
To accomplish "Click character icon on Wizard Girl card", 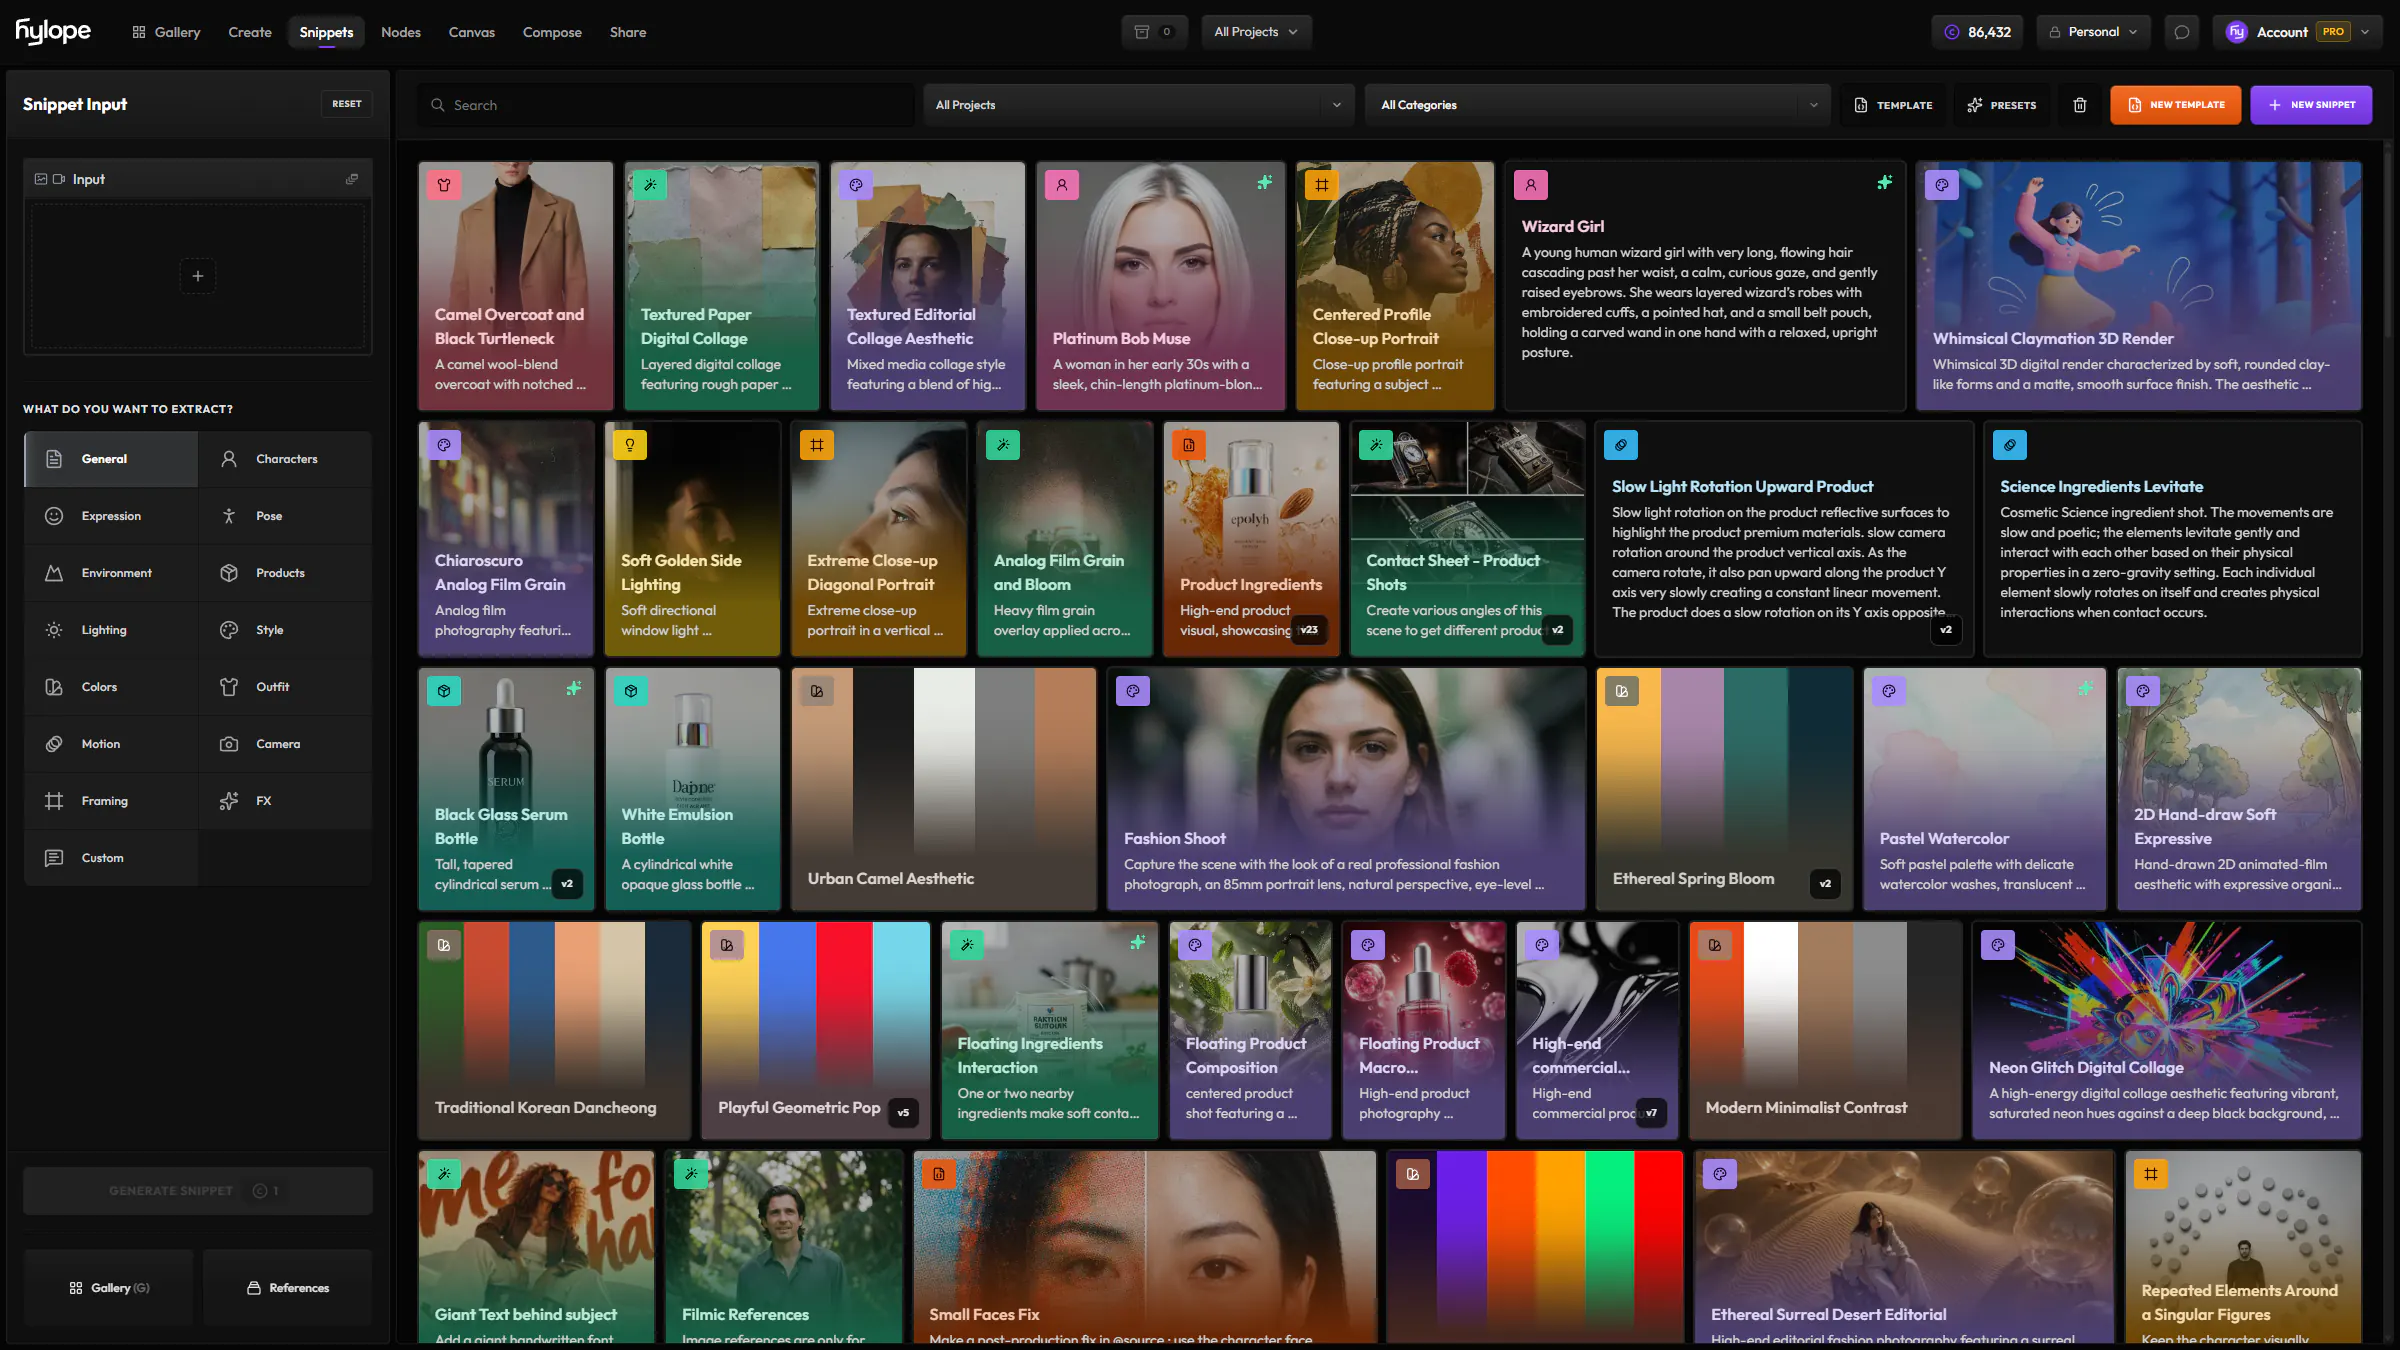I will 1531,185.
